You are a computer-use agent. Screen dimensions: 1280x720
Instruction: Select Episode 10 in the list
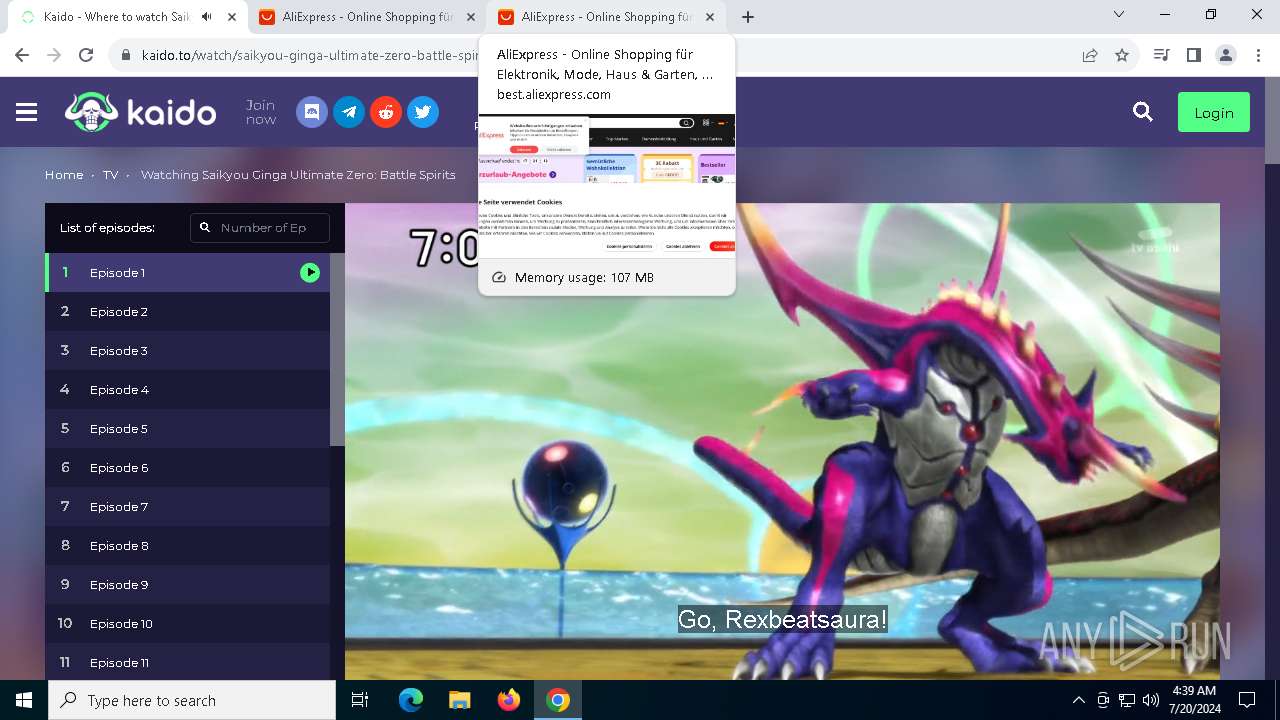tap(187, 623)
